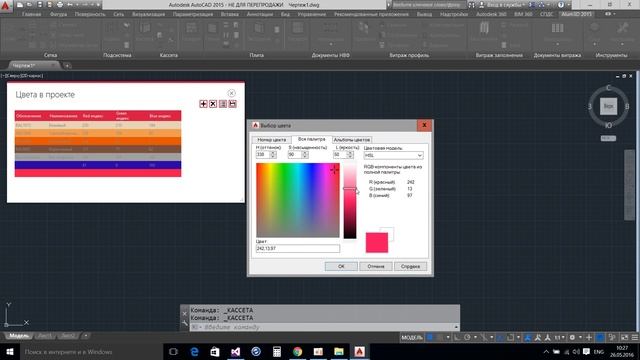
Task: Open the Вид ribbon tab
Action: coord(285,14)
